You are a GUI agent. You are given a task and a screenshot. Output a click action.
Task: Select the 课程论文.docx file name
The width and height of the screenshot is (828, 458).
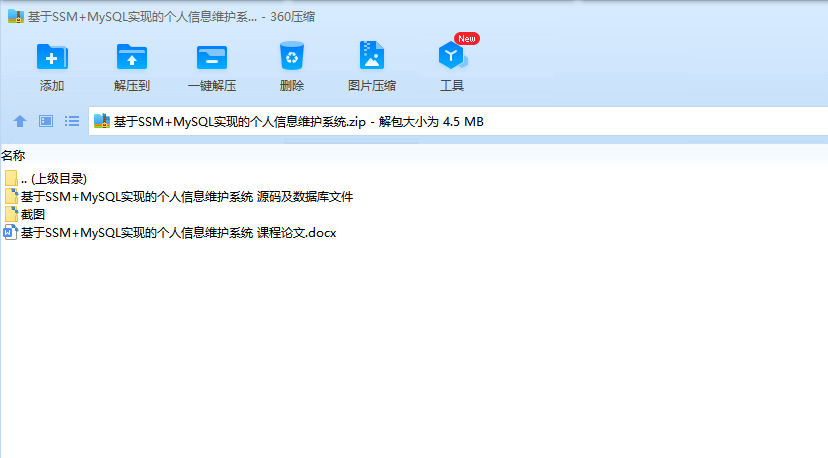(178, 232)
